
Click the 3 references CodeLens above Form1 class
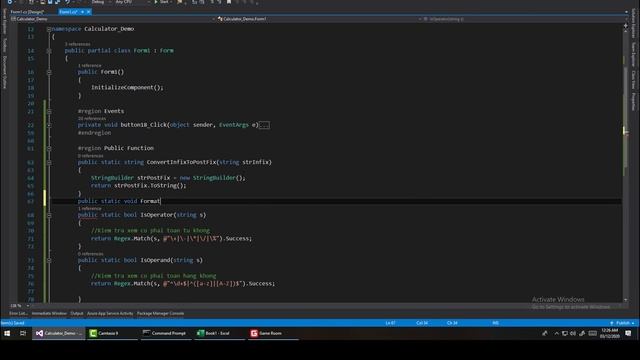click(77, 44)
